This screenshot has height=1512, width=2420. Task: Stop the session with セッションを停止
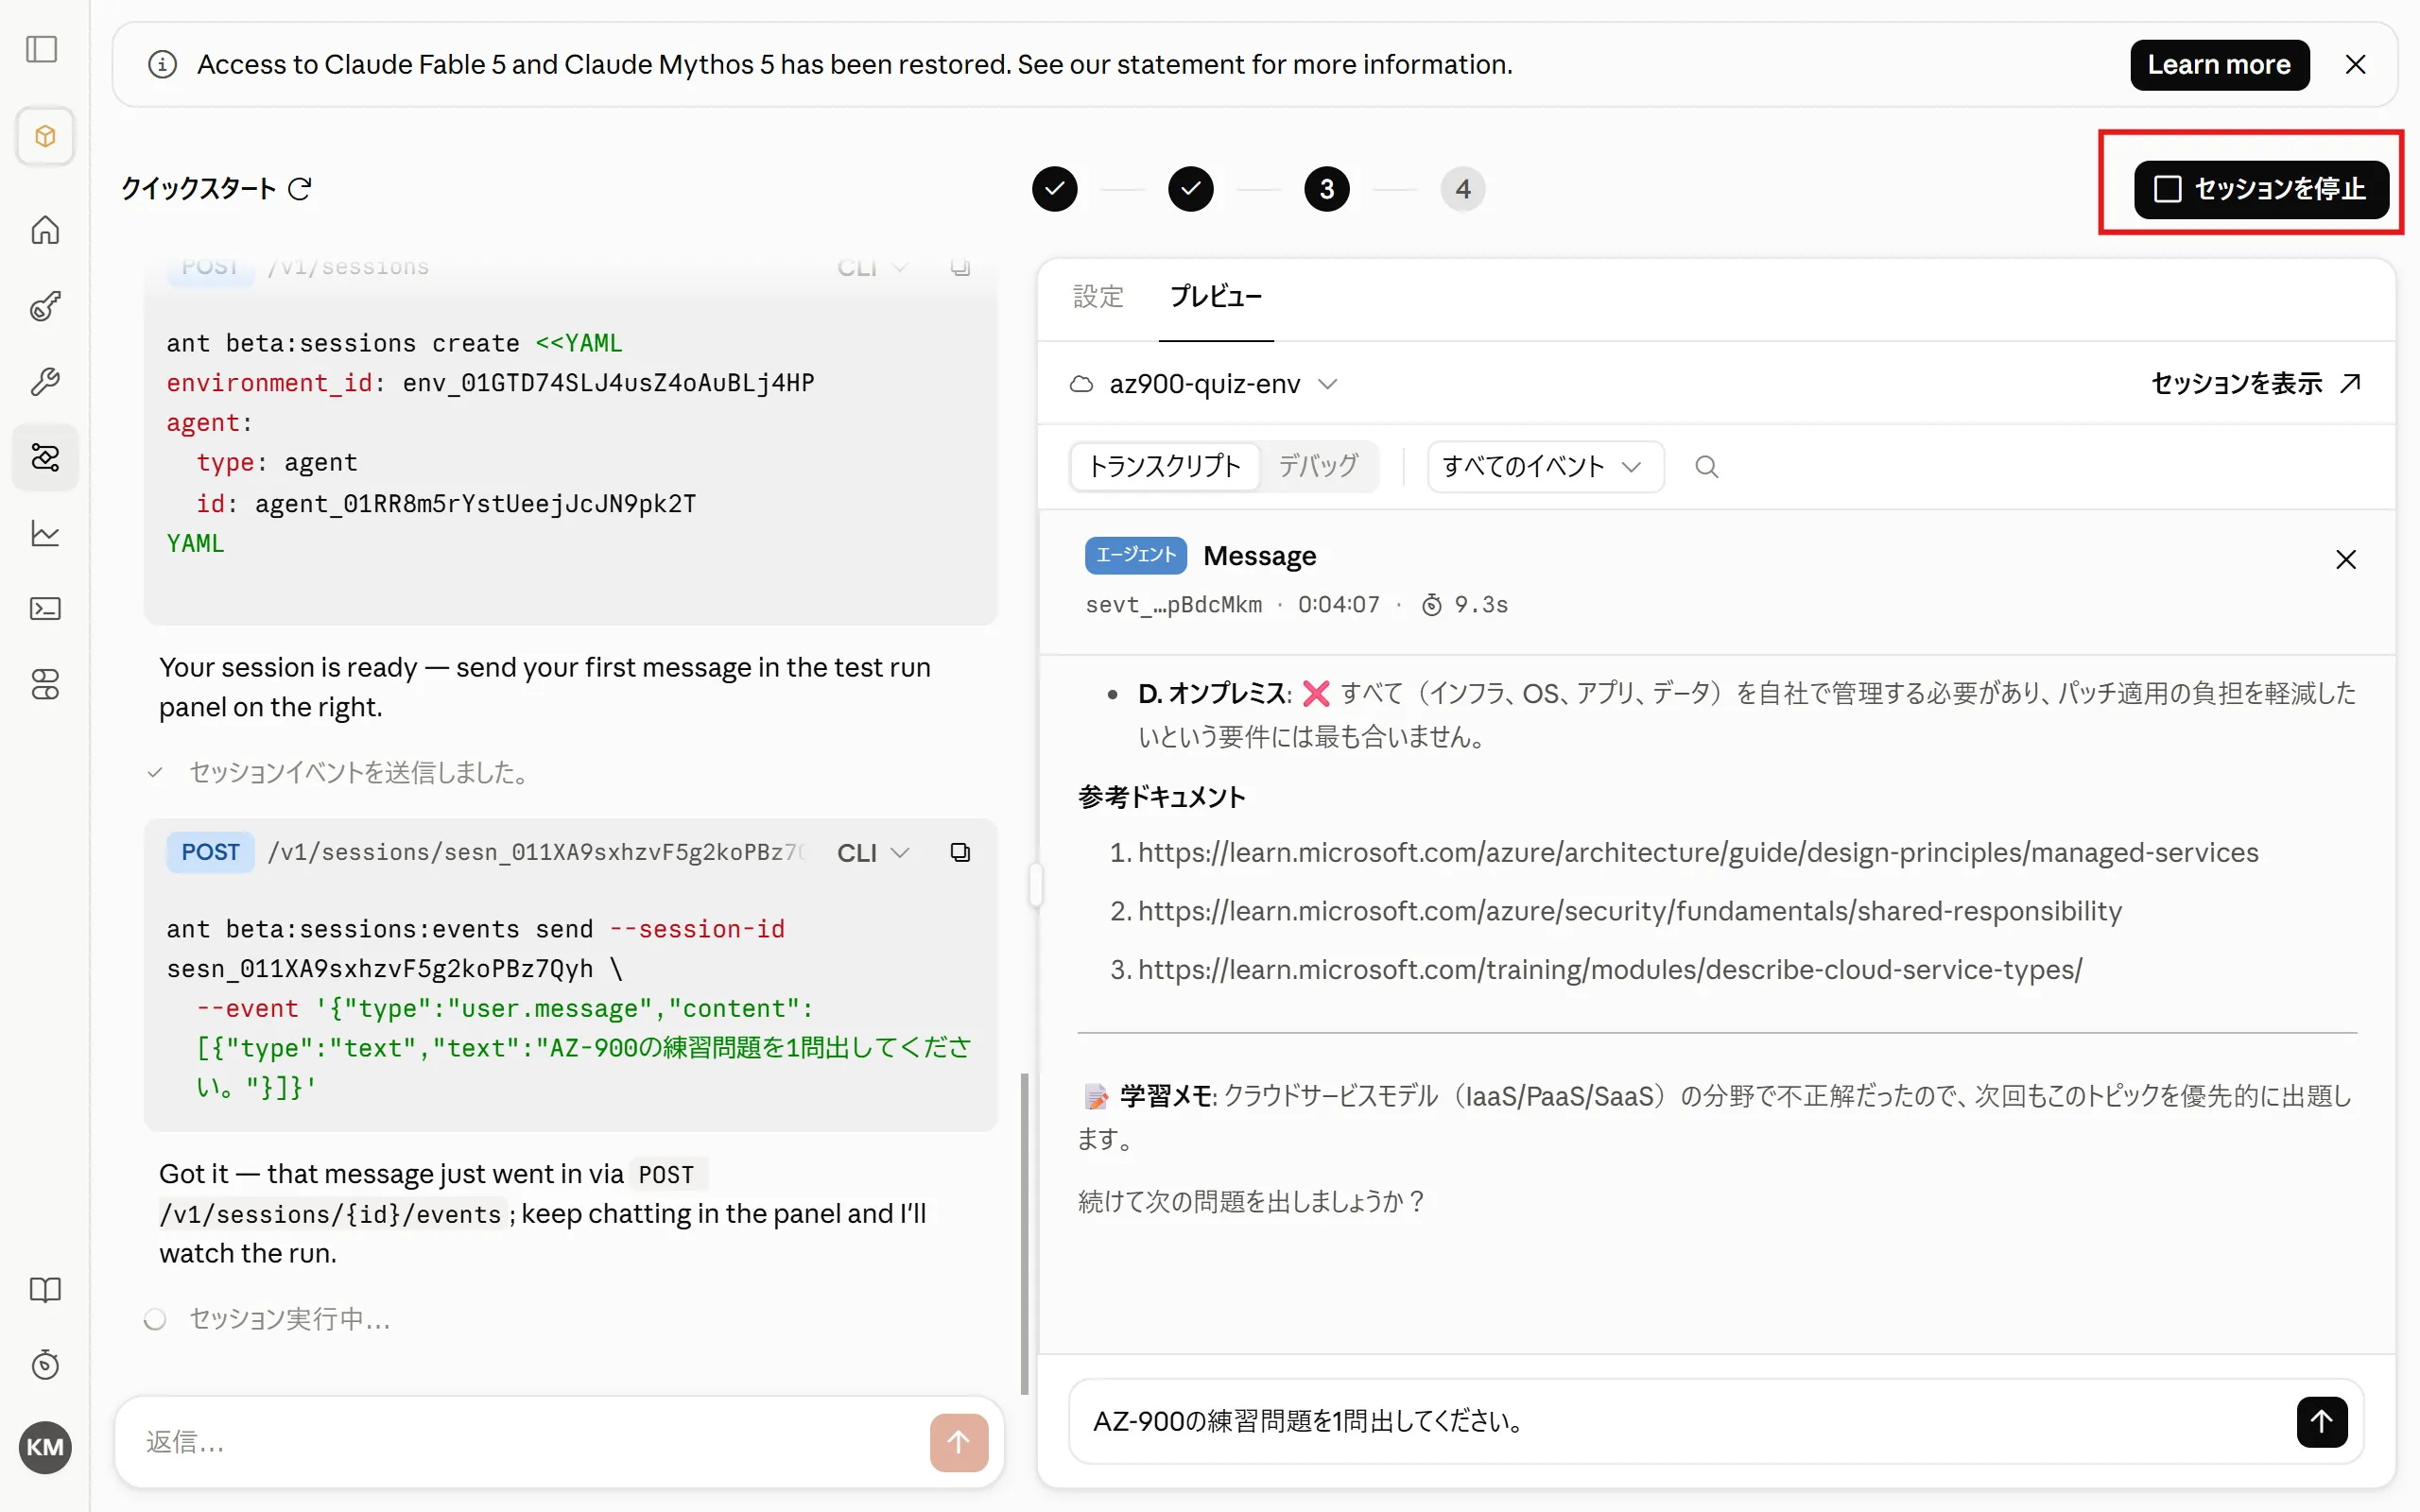(2260, 189)
